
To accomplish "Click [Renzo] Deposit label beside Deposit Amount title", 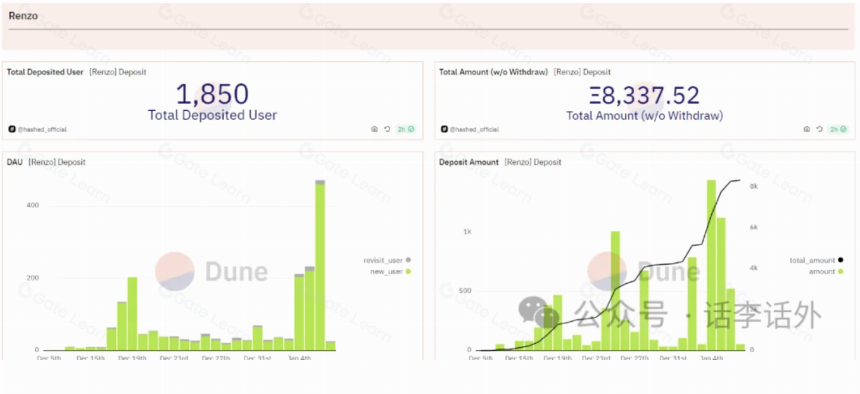I will 533,162.
